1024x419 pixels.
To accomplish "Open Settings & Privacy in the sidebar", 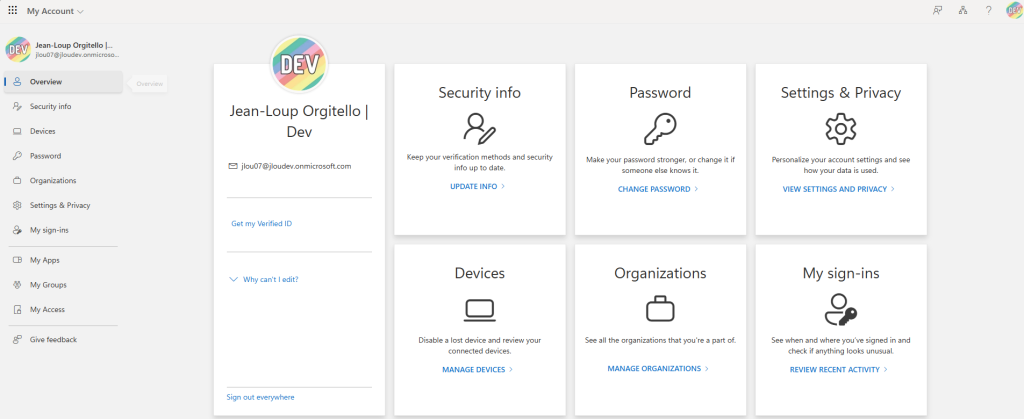I will click(63, 206).
